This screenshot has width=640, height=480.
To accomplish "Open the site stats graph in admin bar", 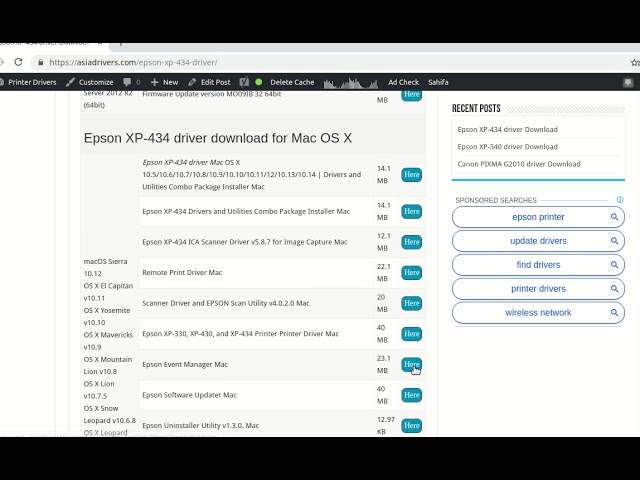I will tap(351, 82).
